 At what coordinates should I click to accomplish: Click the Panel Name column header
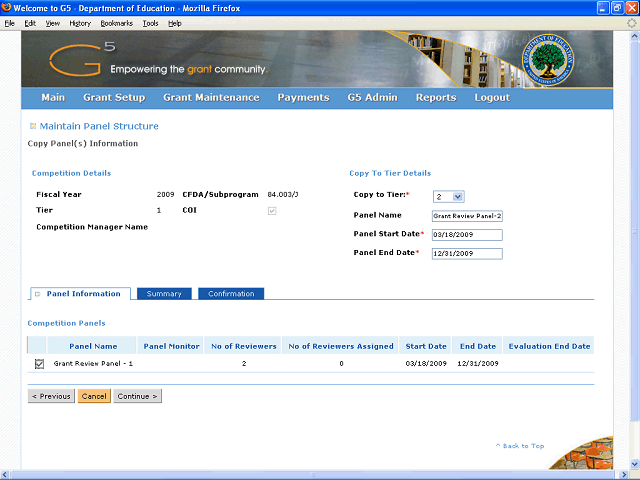tap(93, 346)
